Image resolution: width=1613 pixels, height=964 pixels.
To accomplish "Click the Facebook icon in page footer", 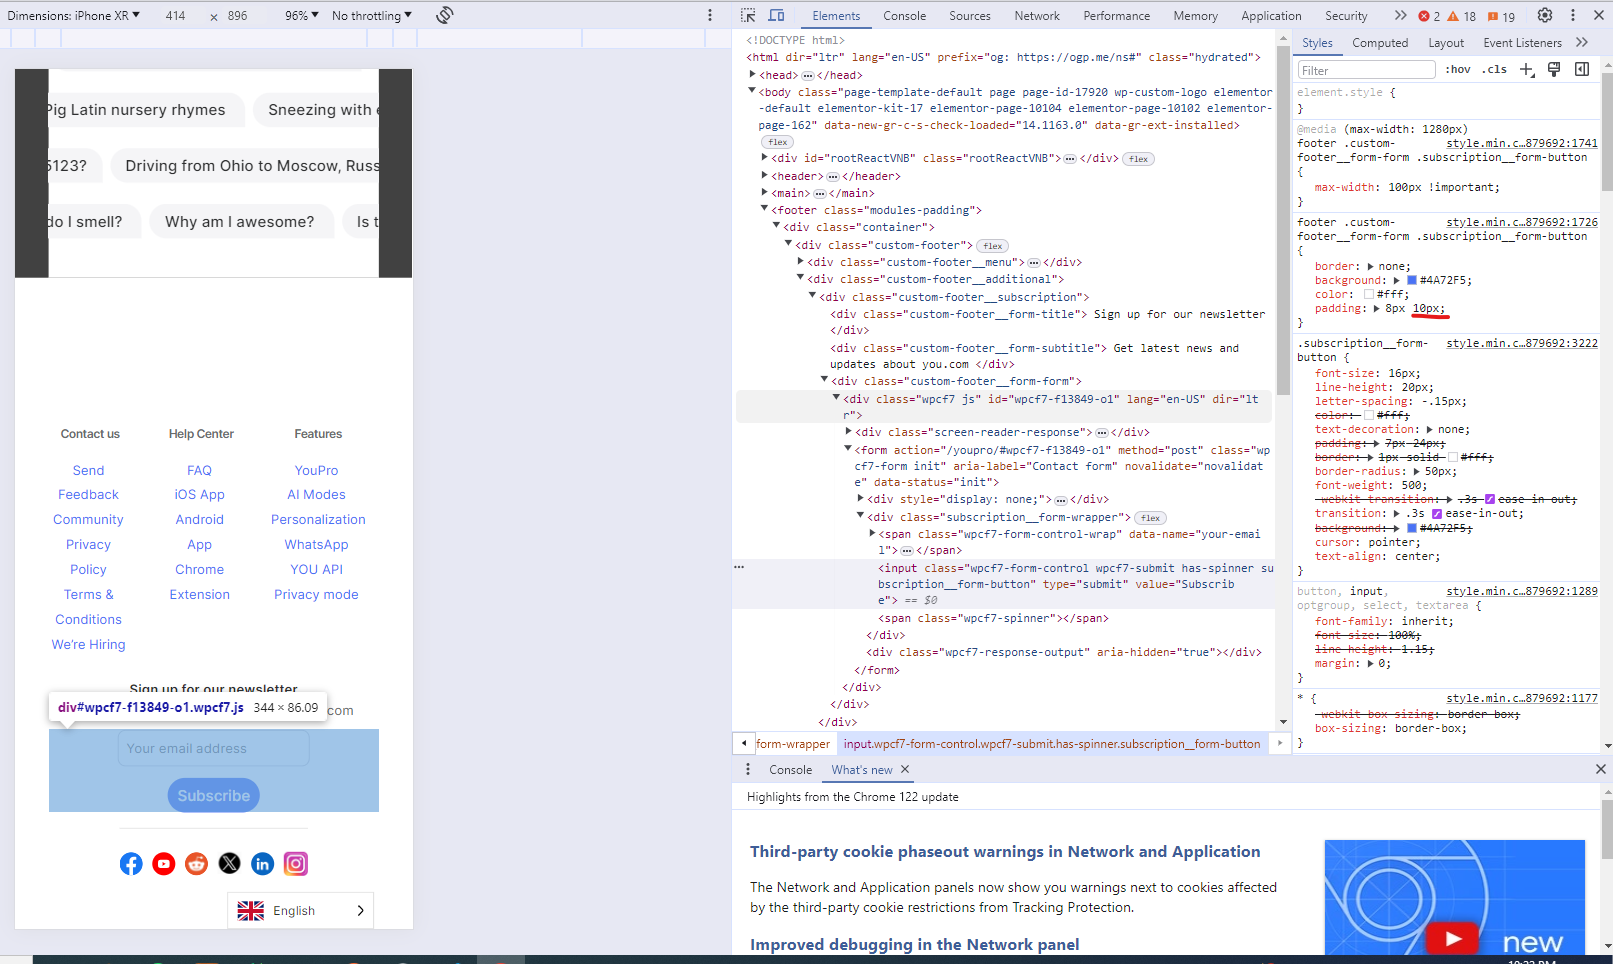I will click(x=131, y=864).
